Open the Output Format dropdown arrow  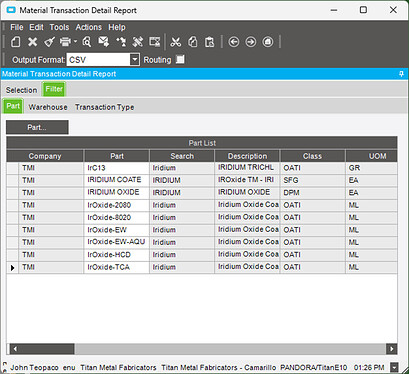click(134, 60)
